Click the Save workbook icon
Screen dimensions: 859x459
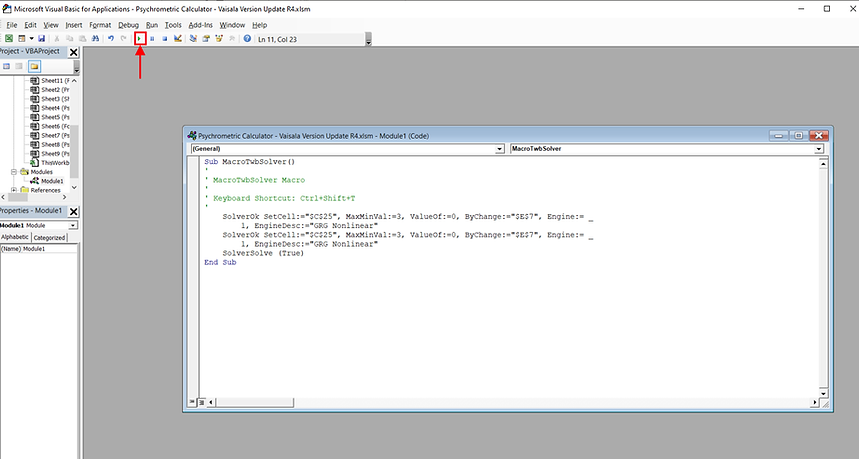coord(41,39)
